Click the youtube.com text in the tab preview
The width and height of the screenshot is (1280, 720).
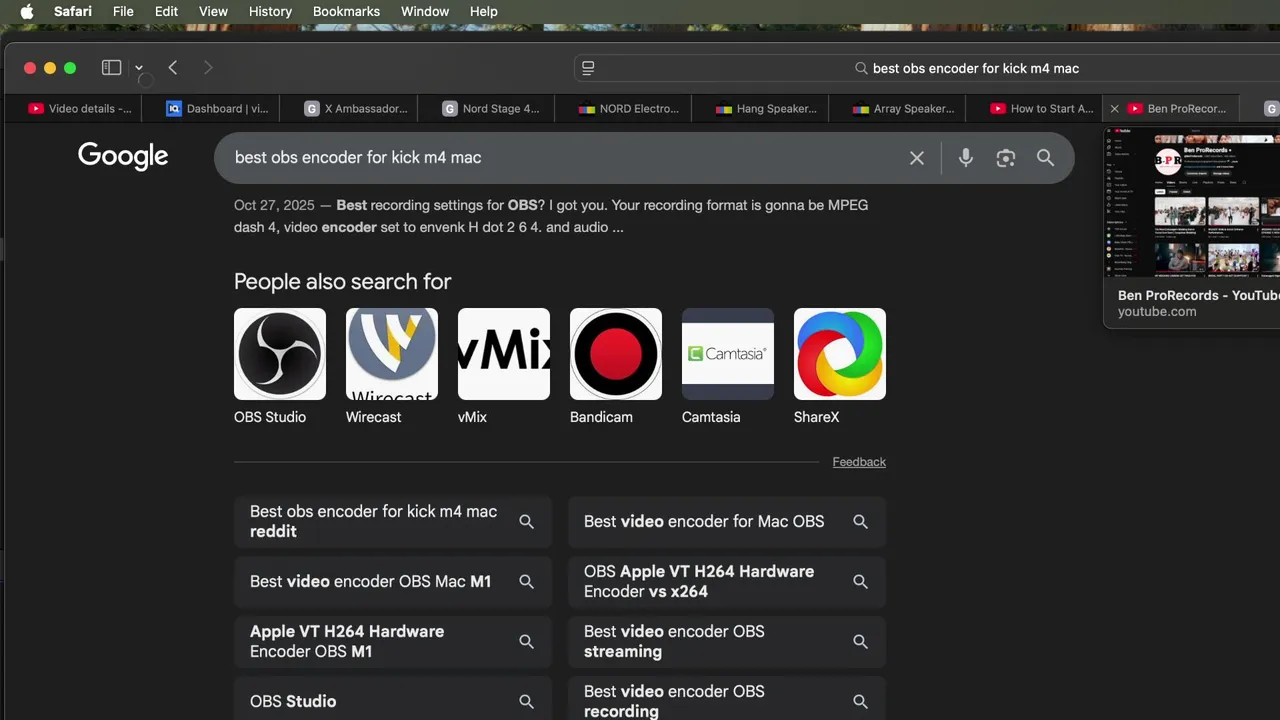1157,312
